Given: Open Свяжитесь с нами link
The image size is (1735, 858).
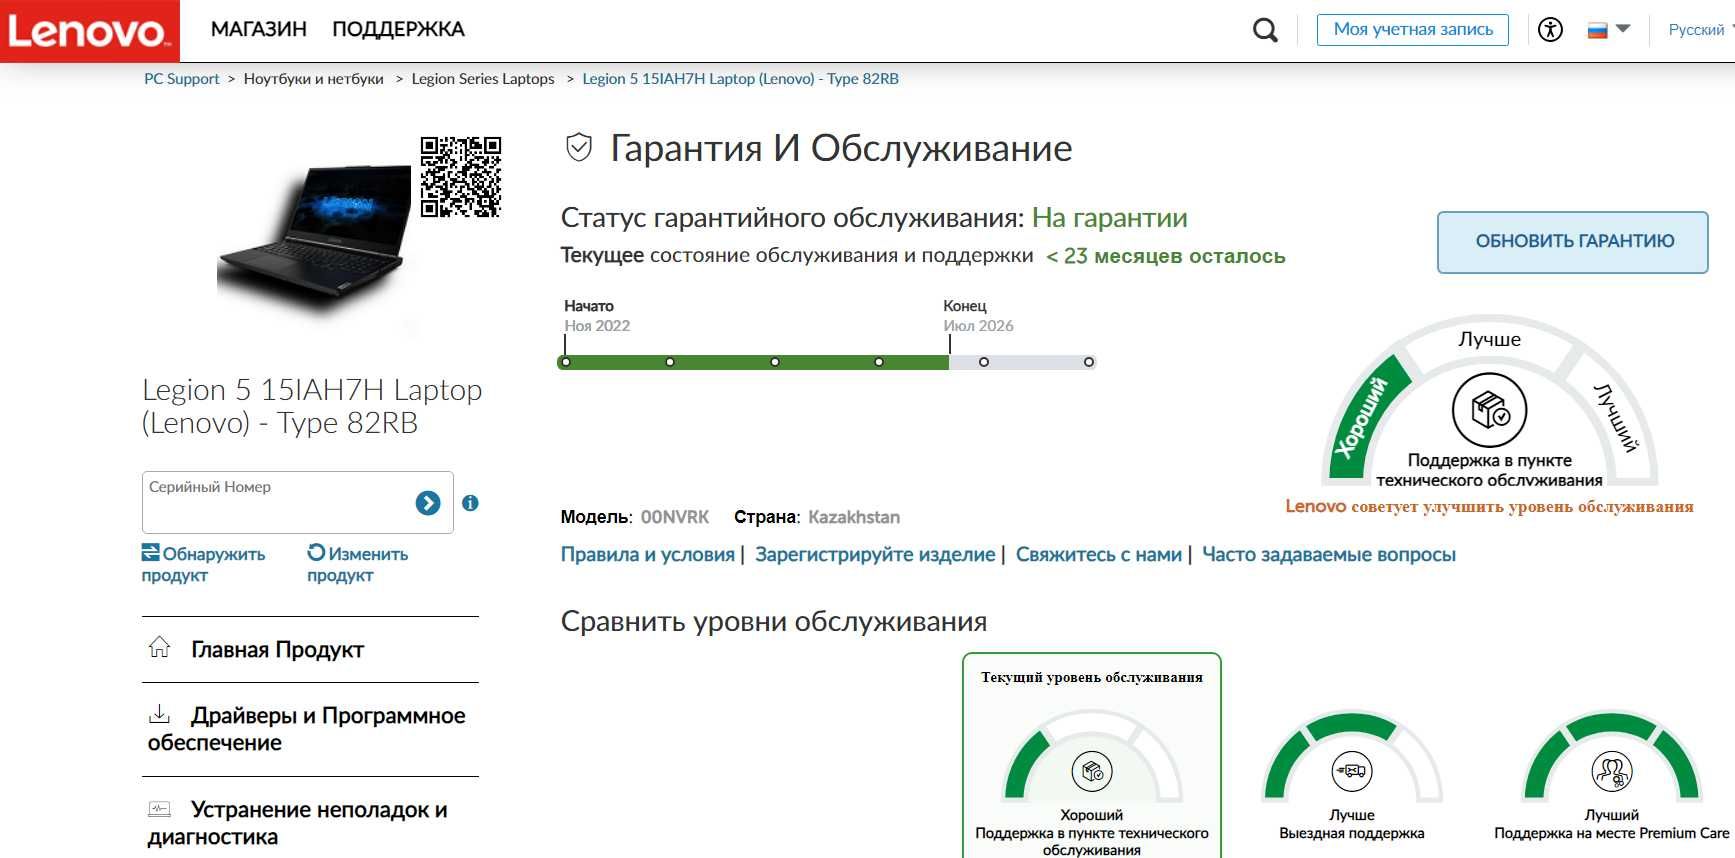Looking at the screenshot, I should coord(1099,555).
